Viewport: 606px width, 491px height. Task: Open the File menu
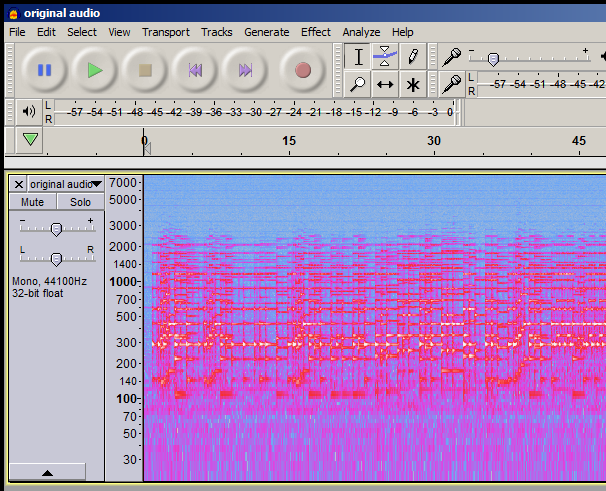[x=17, y=32]
